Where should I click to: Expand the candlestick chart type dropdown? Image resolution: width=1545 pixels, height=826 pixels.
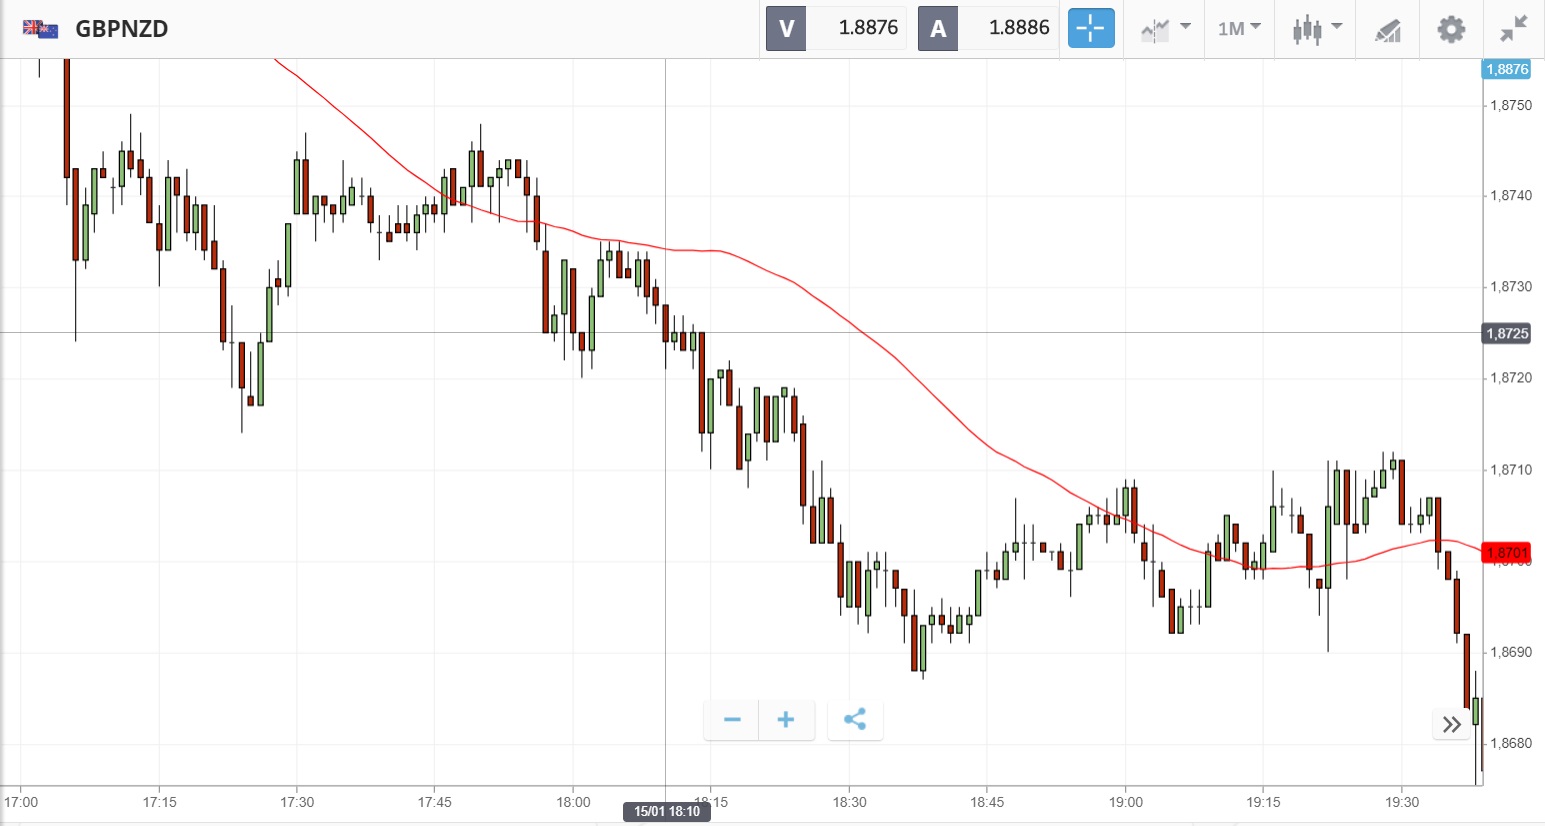coord(1316,28)
